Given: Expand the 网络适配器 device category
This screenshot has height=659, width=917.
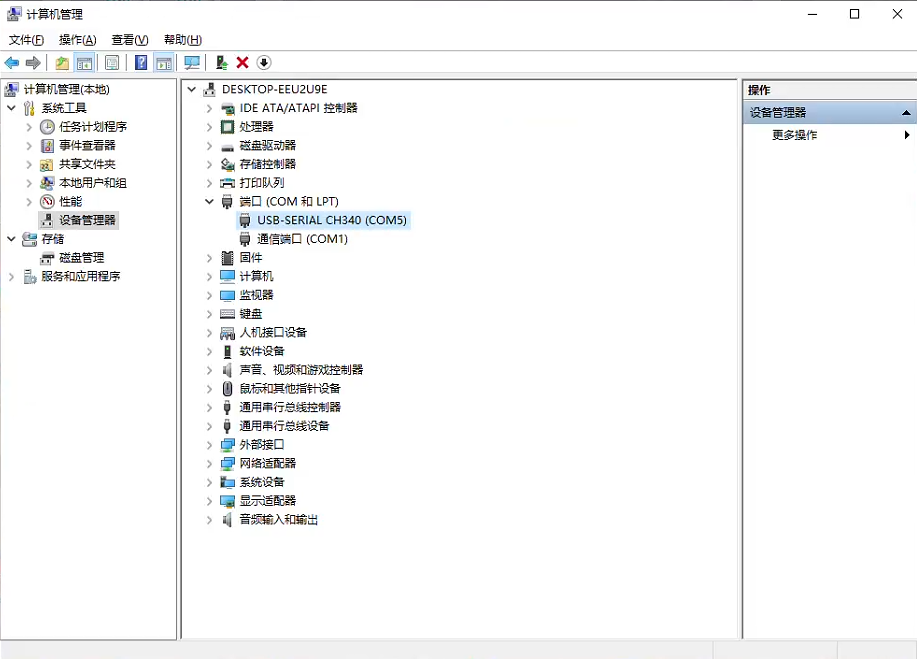Looking at the screenshot, I should click(x=210, y=464).
